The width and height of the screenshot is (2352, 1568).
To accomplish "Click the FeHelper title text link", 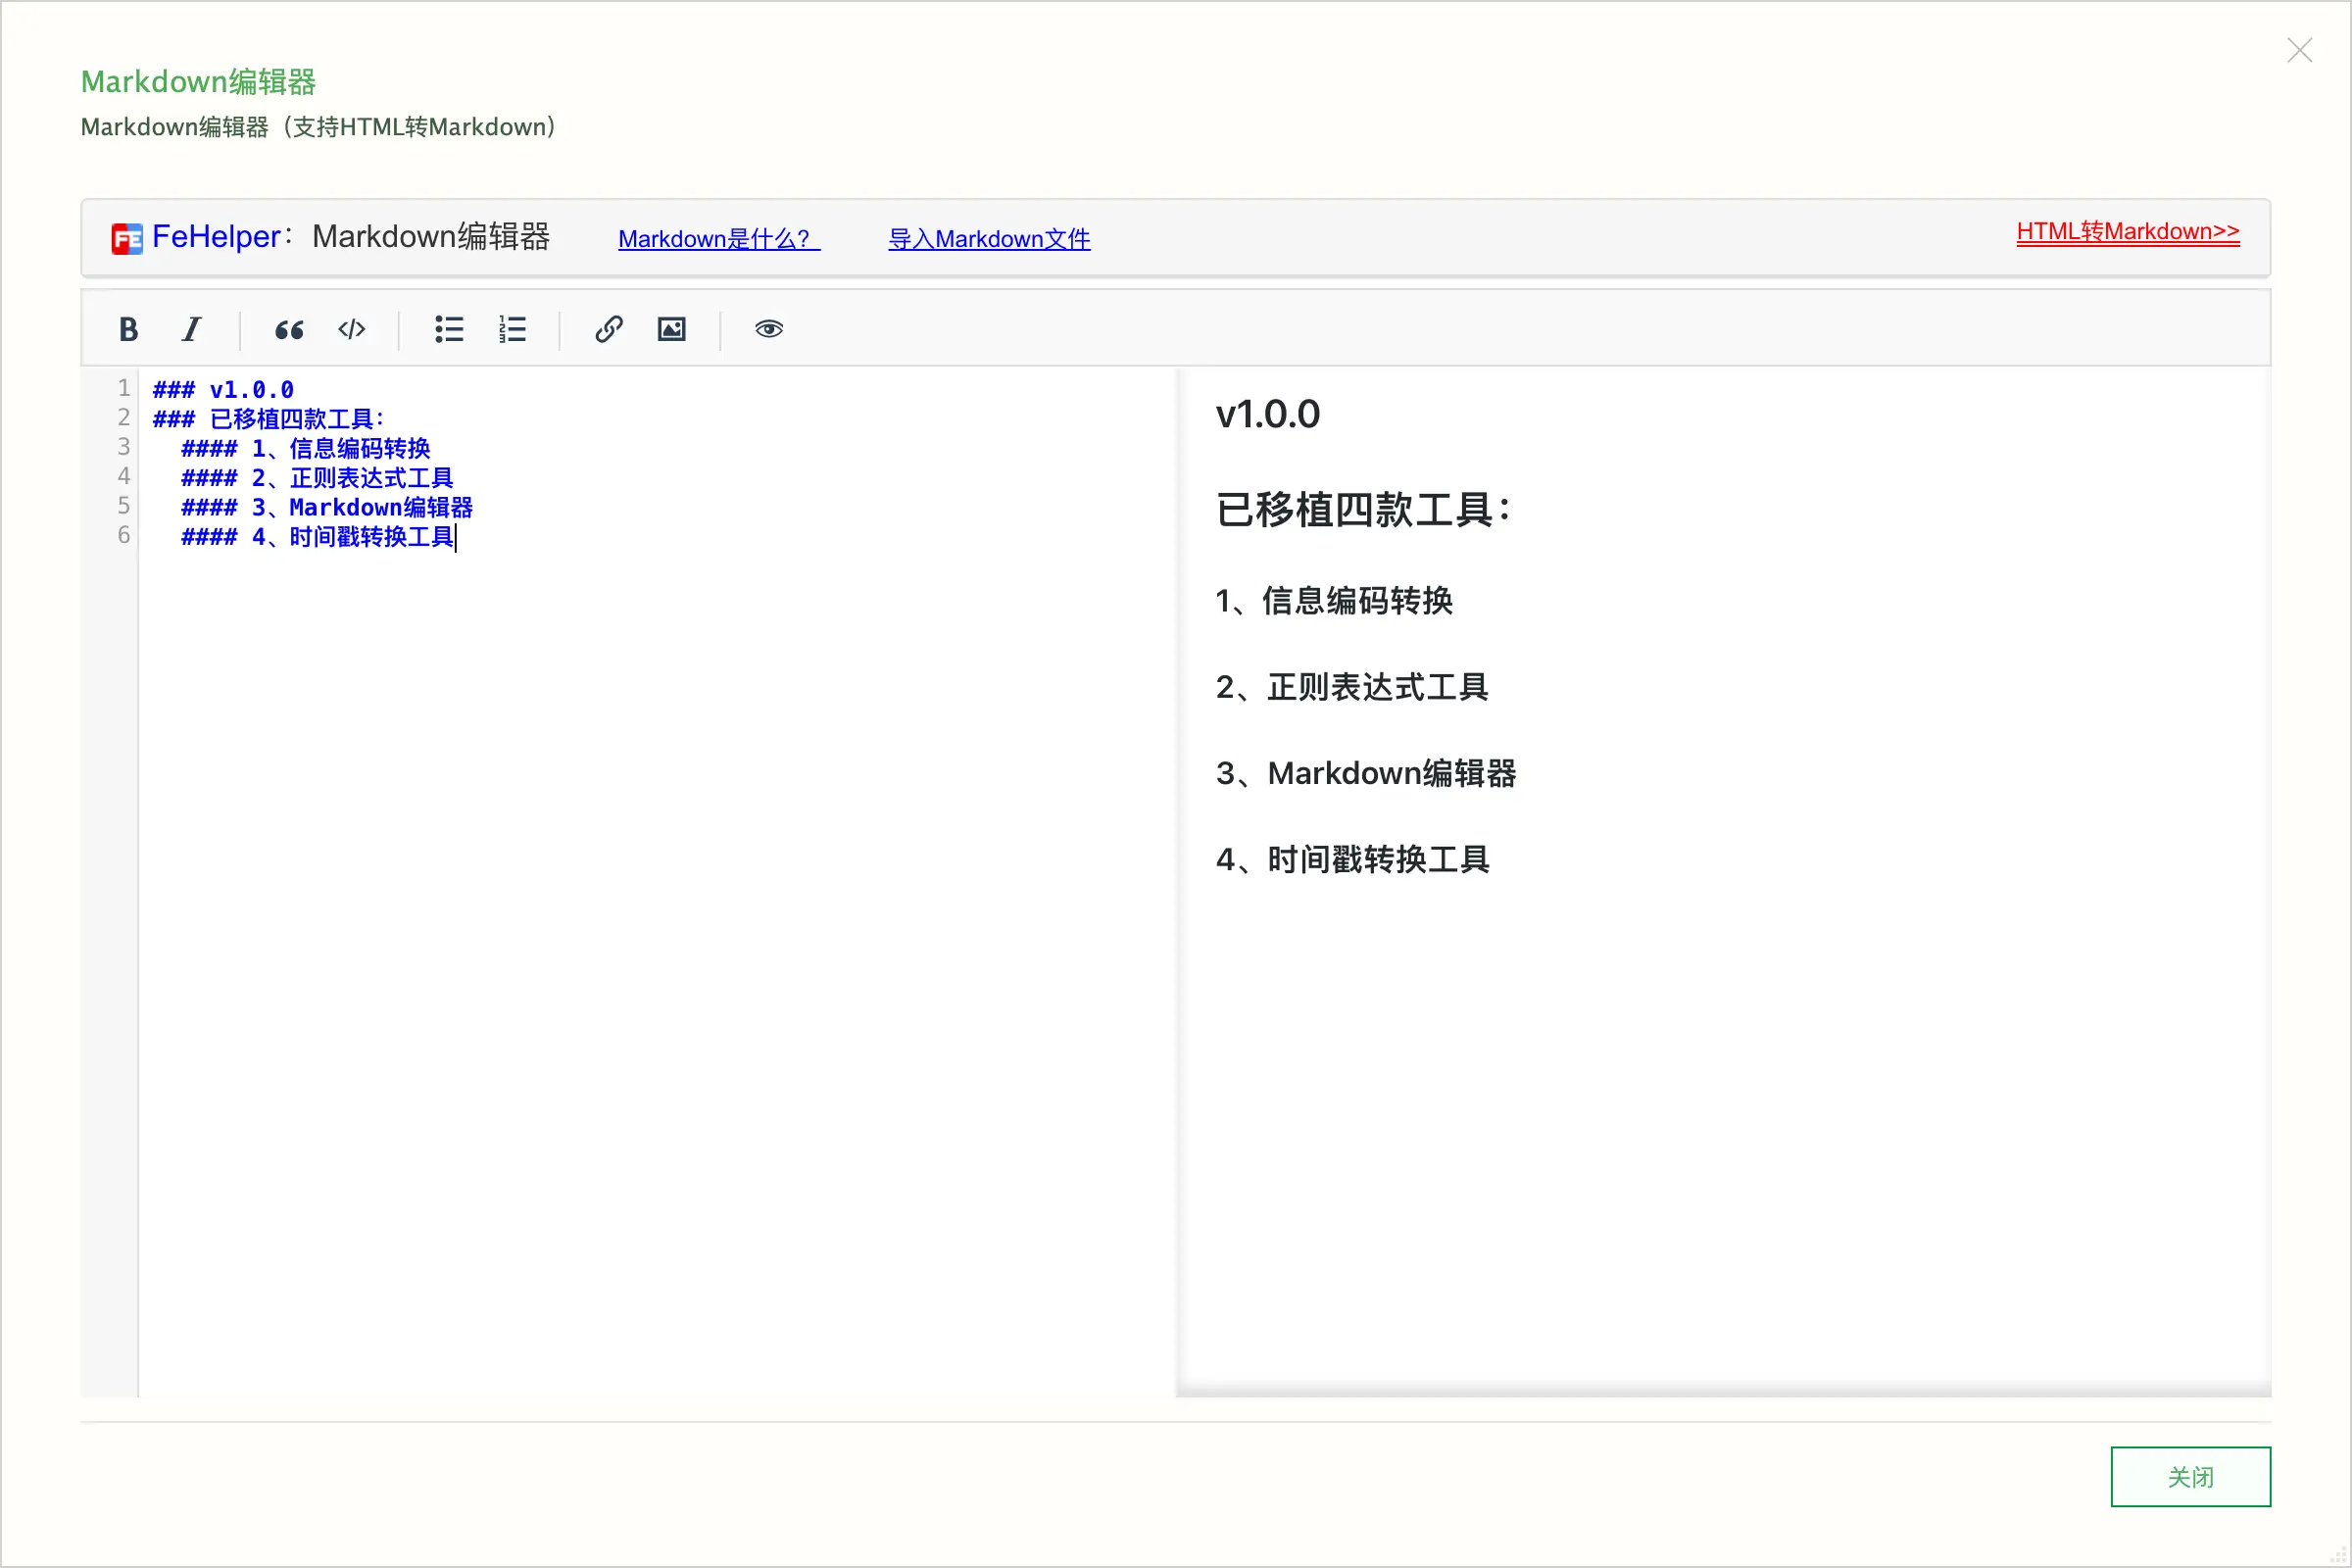I will [x=216, y=237].
